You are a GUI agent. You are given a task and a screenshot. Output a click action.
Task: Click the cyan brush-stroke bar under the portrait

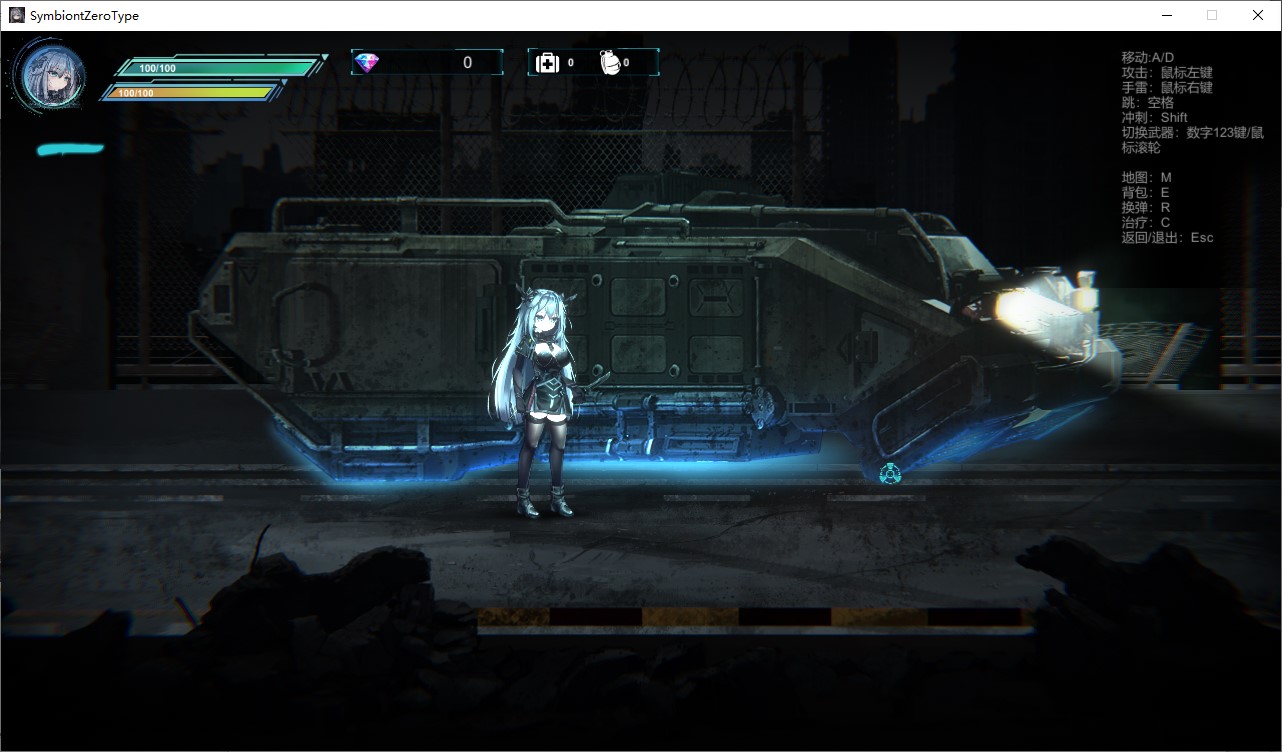click(x=70, y=149)
